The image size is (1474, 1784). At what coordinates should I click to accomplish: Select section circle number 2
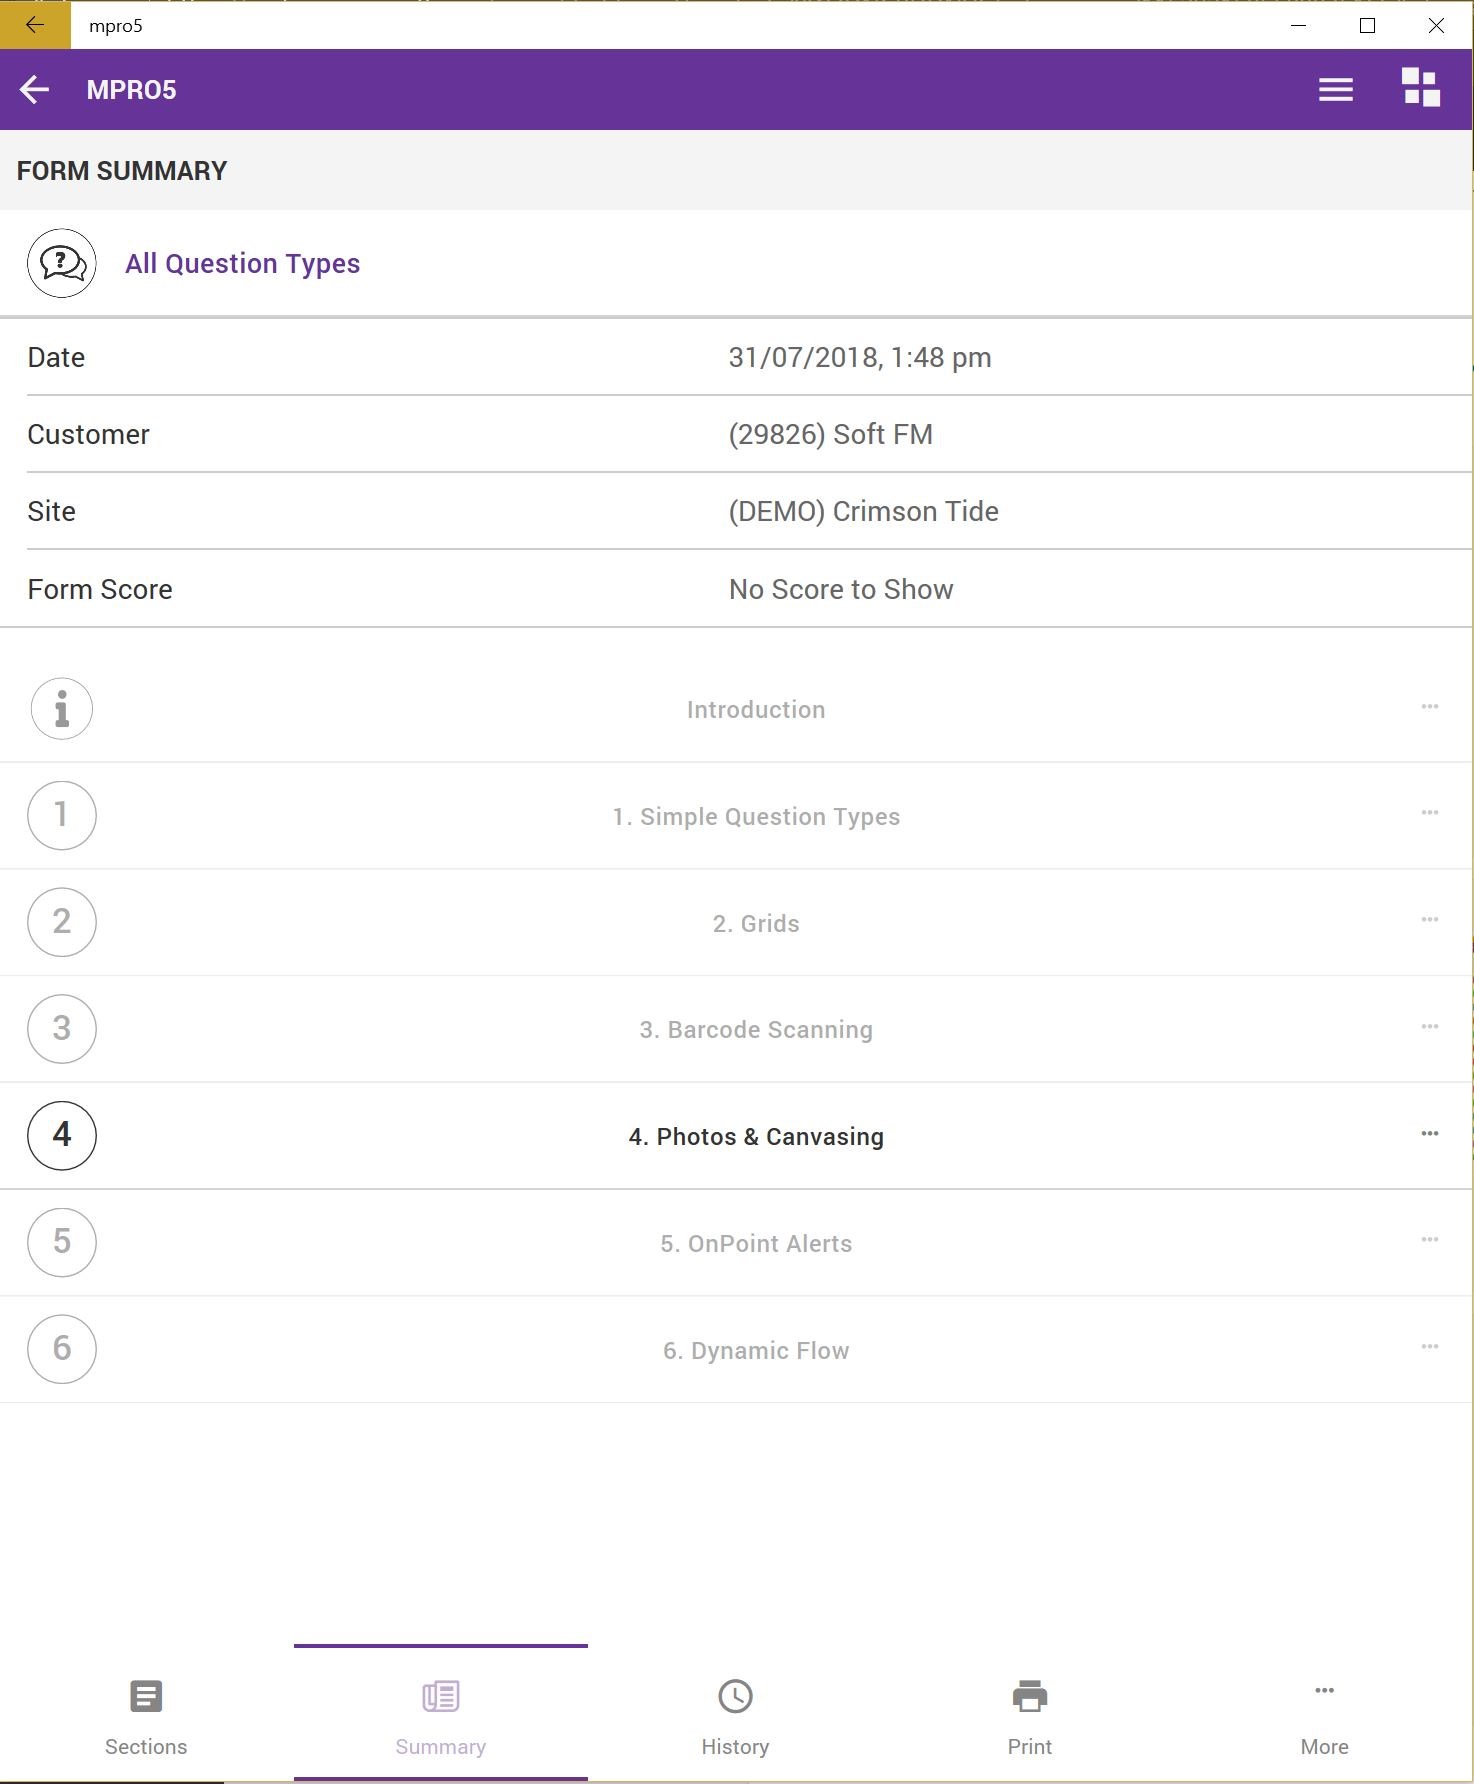[62, 922]
